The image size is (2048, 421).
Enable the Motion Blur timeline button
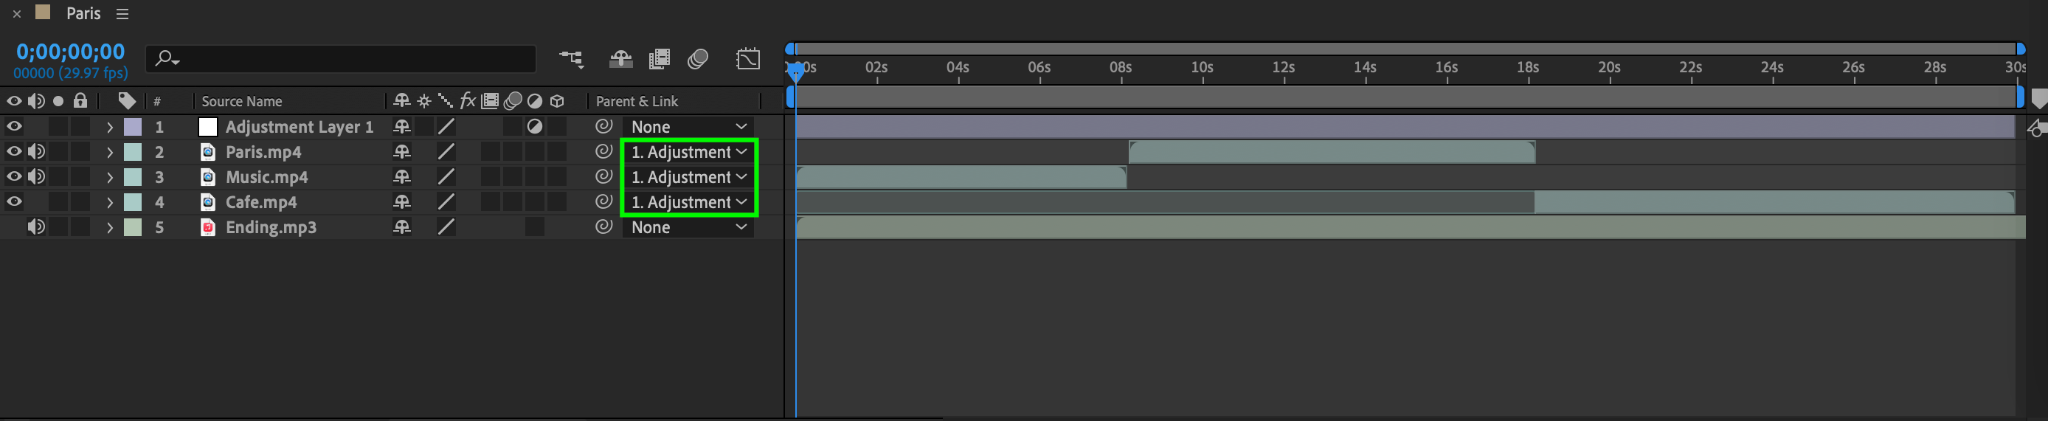tap(698, 59)
